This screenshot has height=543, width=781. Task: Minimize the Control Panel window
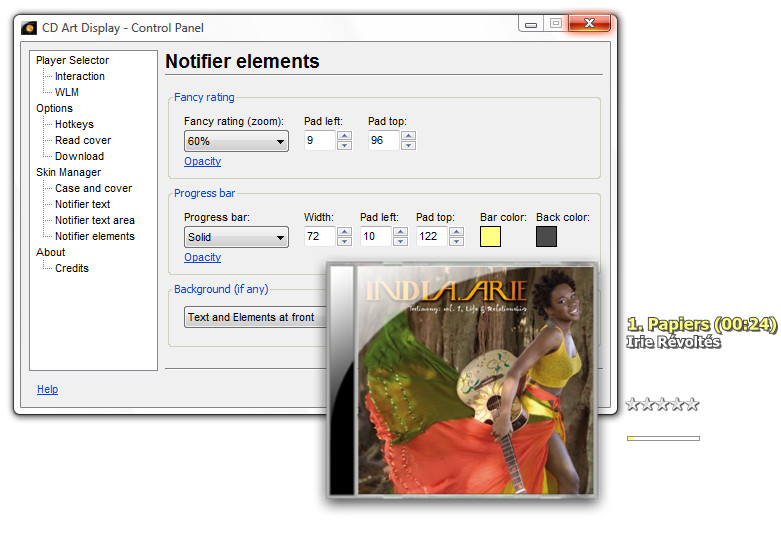(x=531, y=24)
